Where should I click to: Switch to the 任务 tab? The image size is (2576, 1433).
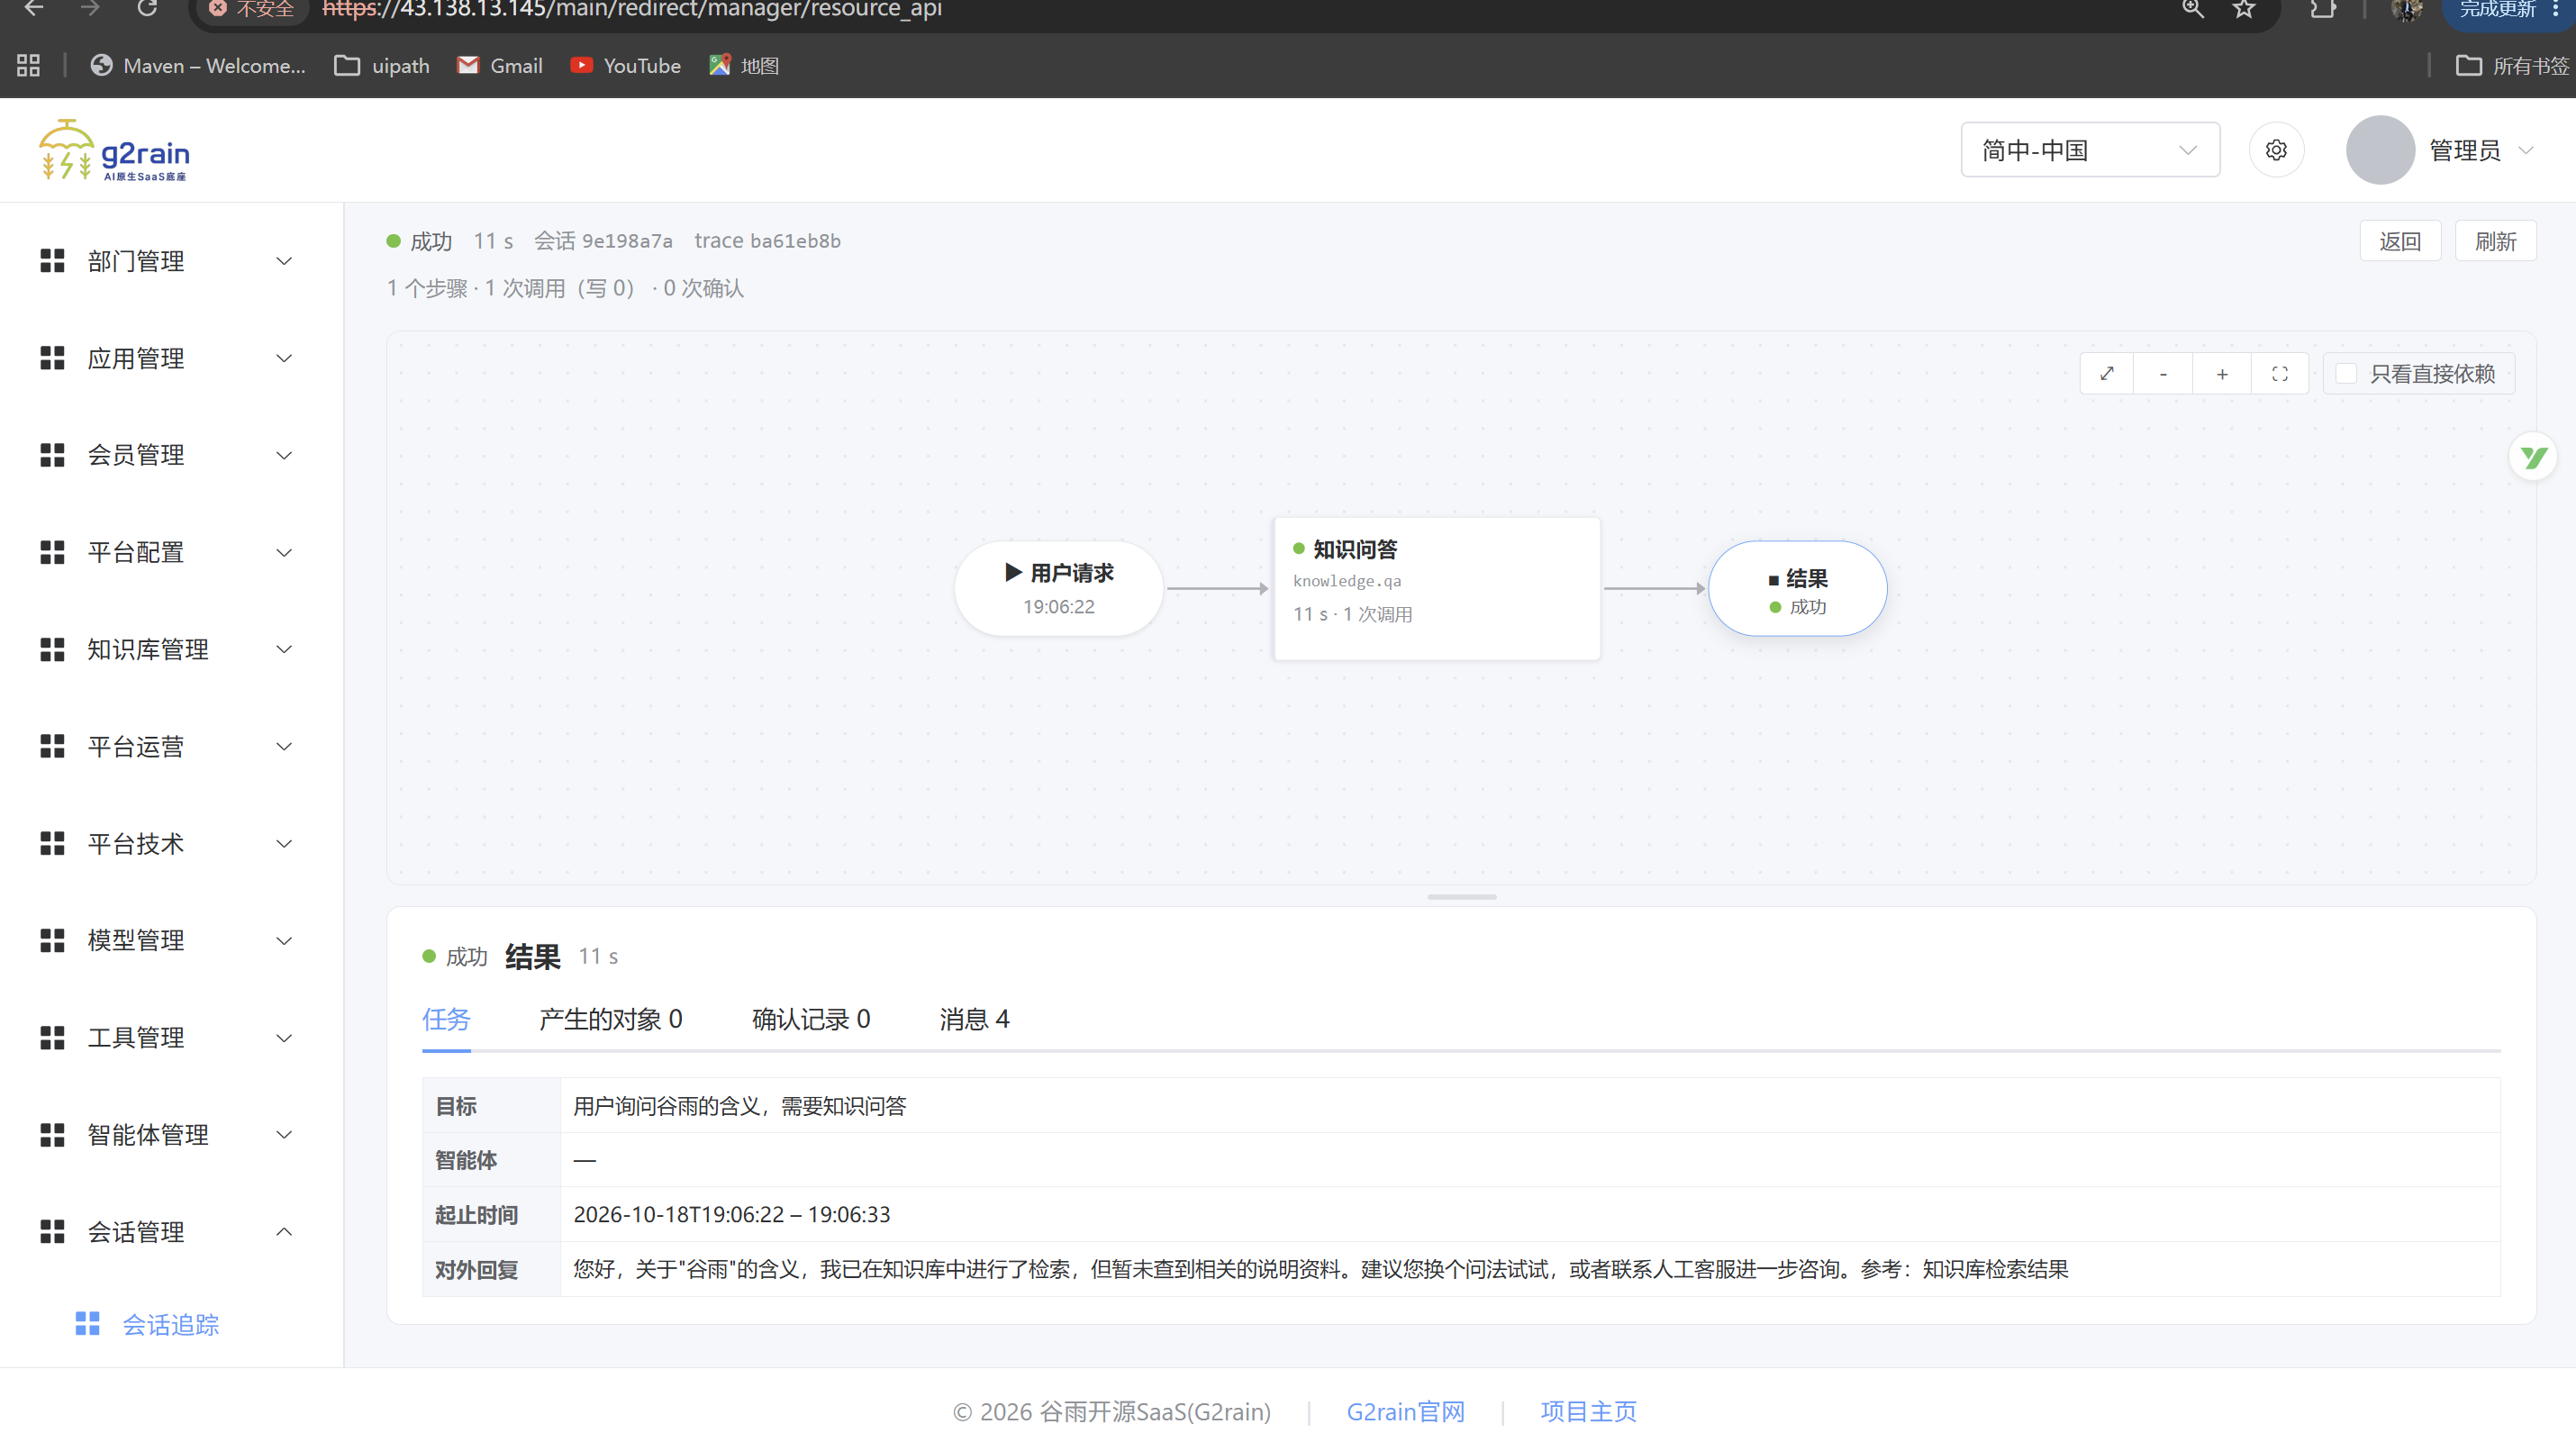pos(446,1018)
